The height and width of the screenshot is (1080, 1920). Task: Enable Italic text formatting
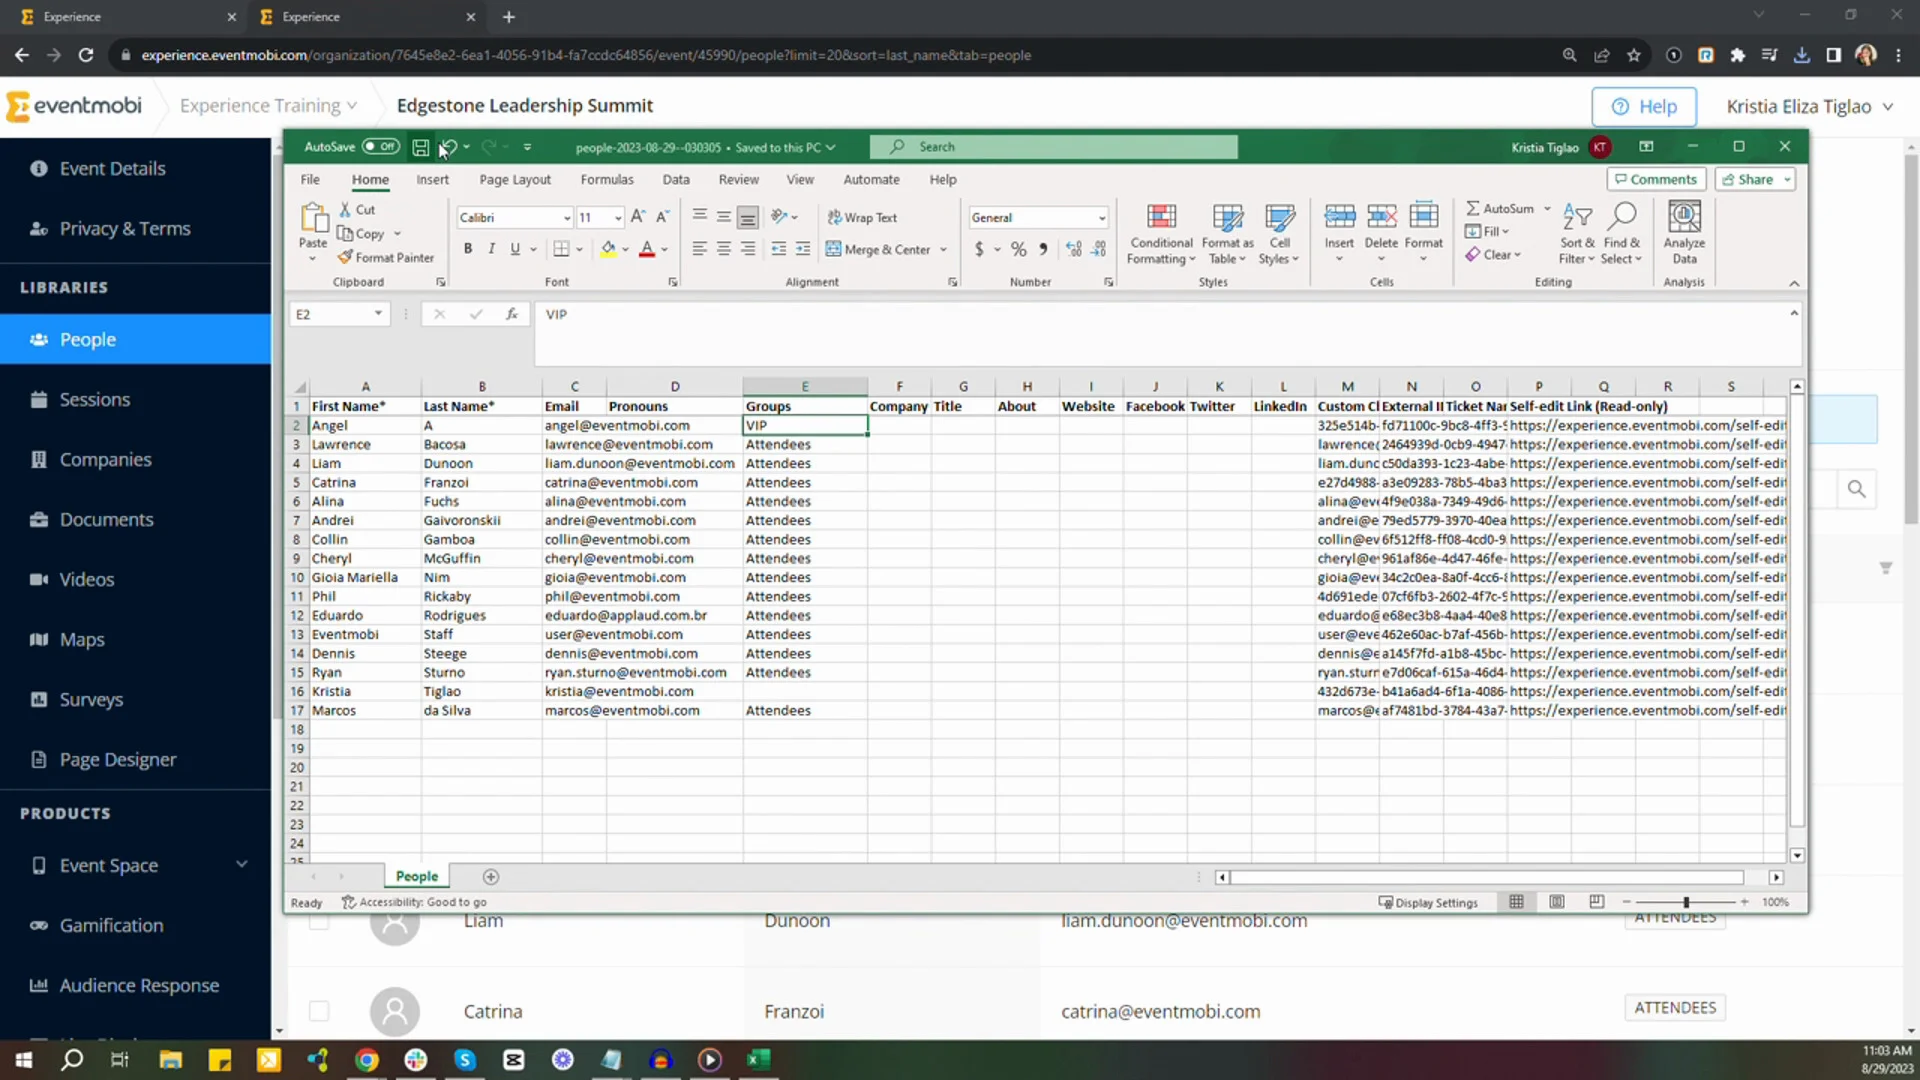point(491,249)
